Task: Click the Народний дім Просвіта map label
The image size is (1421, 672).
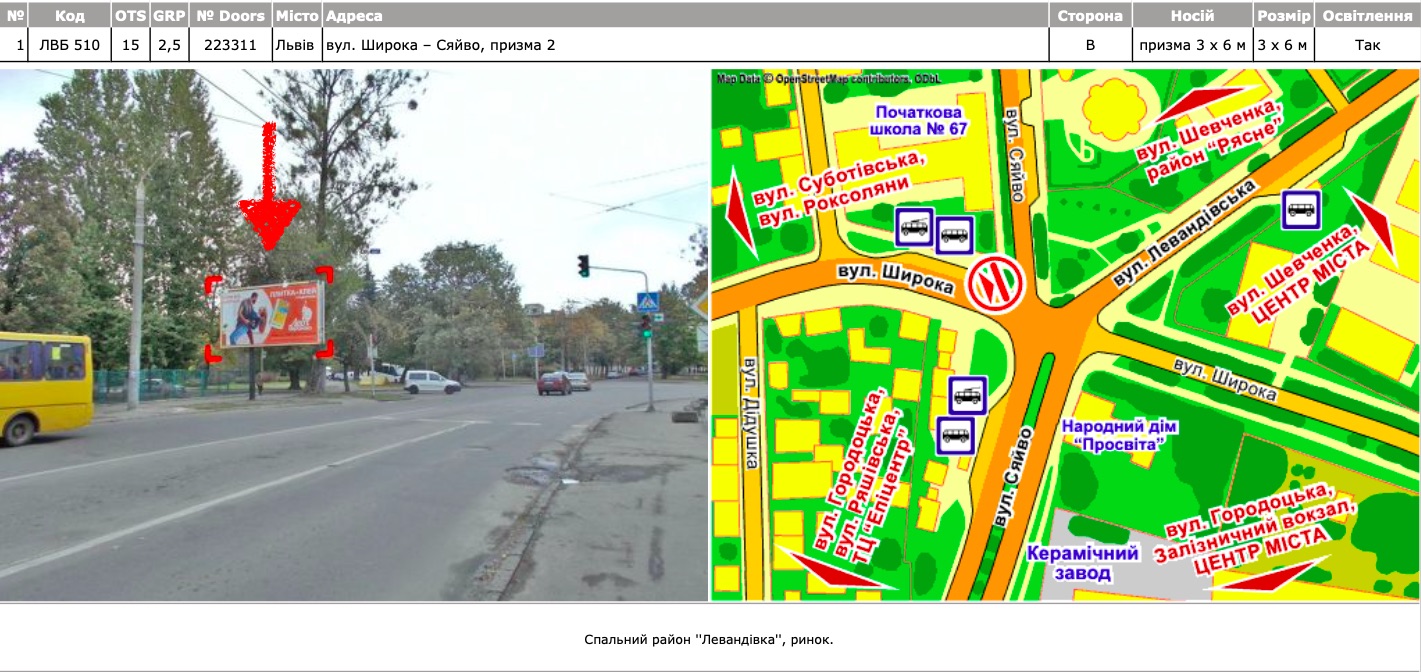Action: click(1120, 434)
